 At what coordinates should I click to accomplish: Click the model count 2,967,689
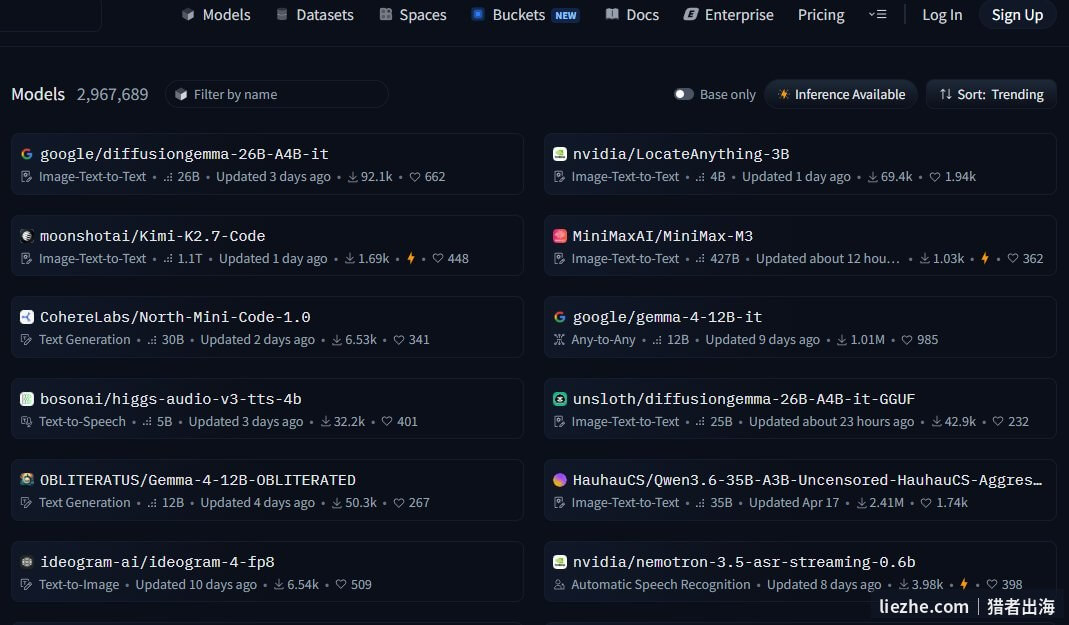click(x=112, y=94)
